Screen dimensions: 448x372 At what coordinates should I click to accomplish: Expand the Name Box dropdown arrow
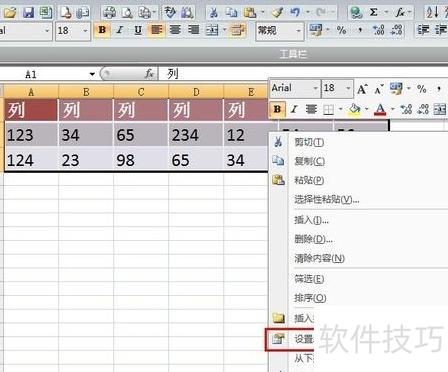point(92,74)
